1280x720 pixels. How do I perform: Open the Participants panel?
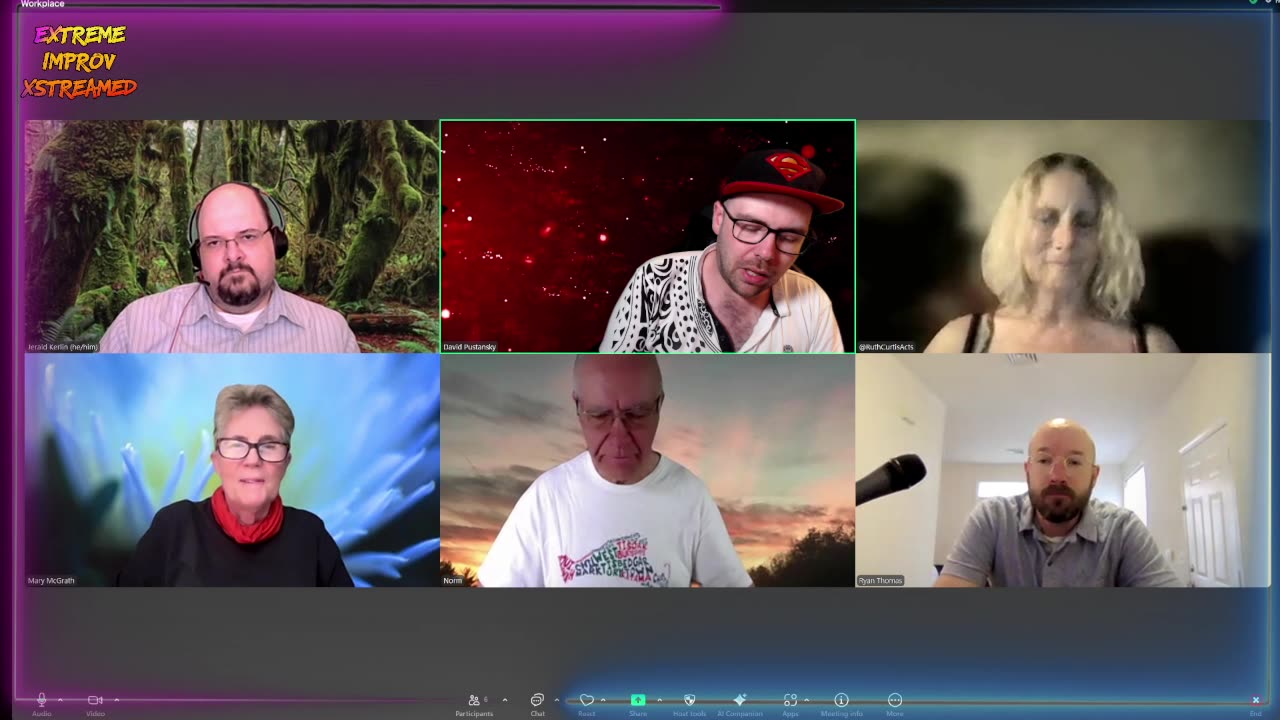click(474, 704)
